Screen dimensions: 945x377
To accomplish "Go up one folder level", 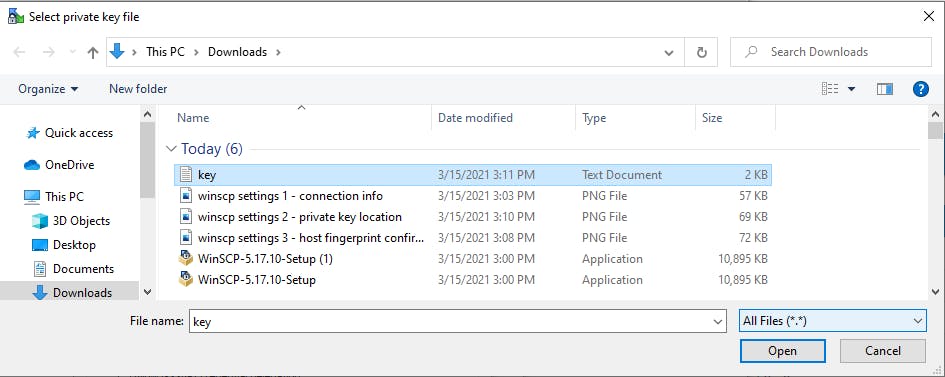I will point(92,52).
